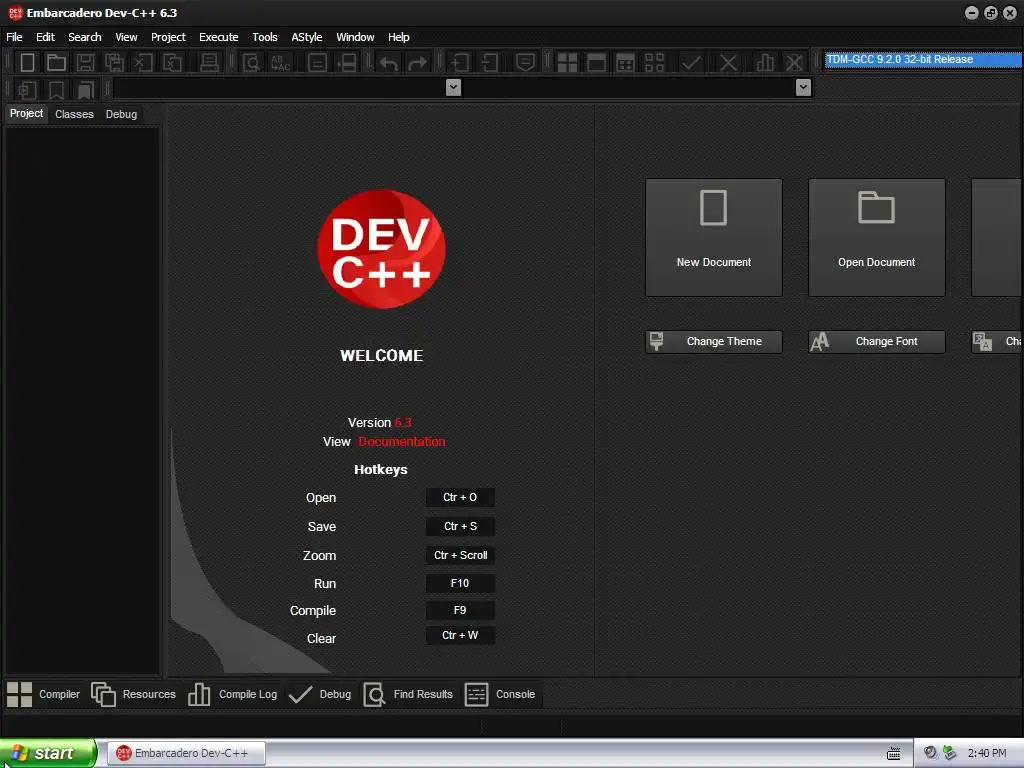Screen dimensions: 1024x768
Task: Click the Compile and Run toolbar icon
Action: [x=625, y=63]
